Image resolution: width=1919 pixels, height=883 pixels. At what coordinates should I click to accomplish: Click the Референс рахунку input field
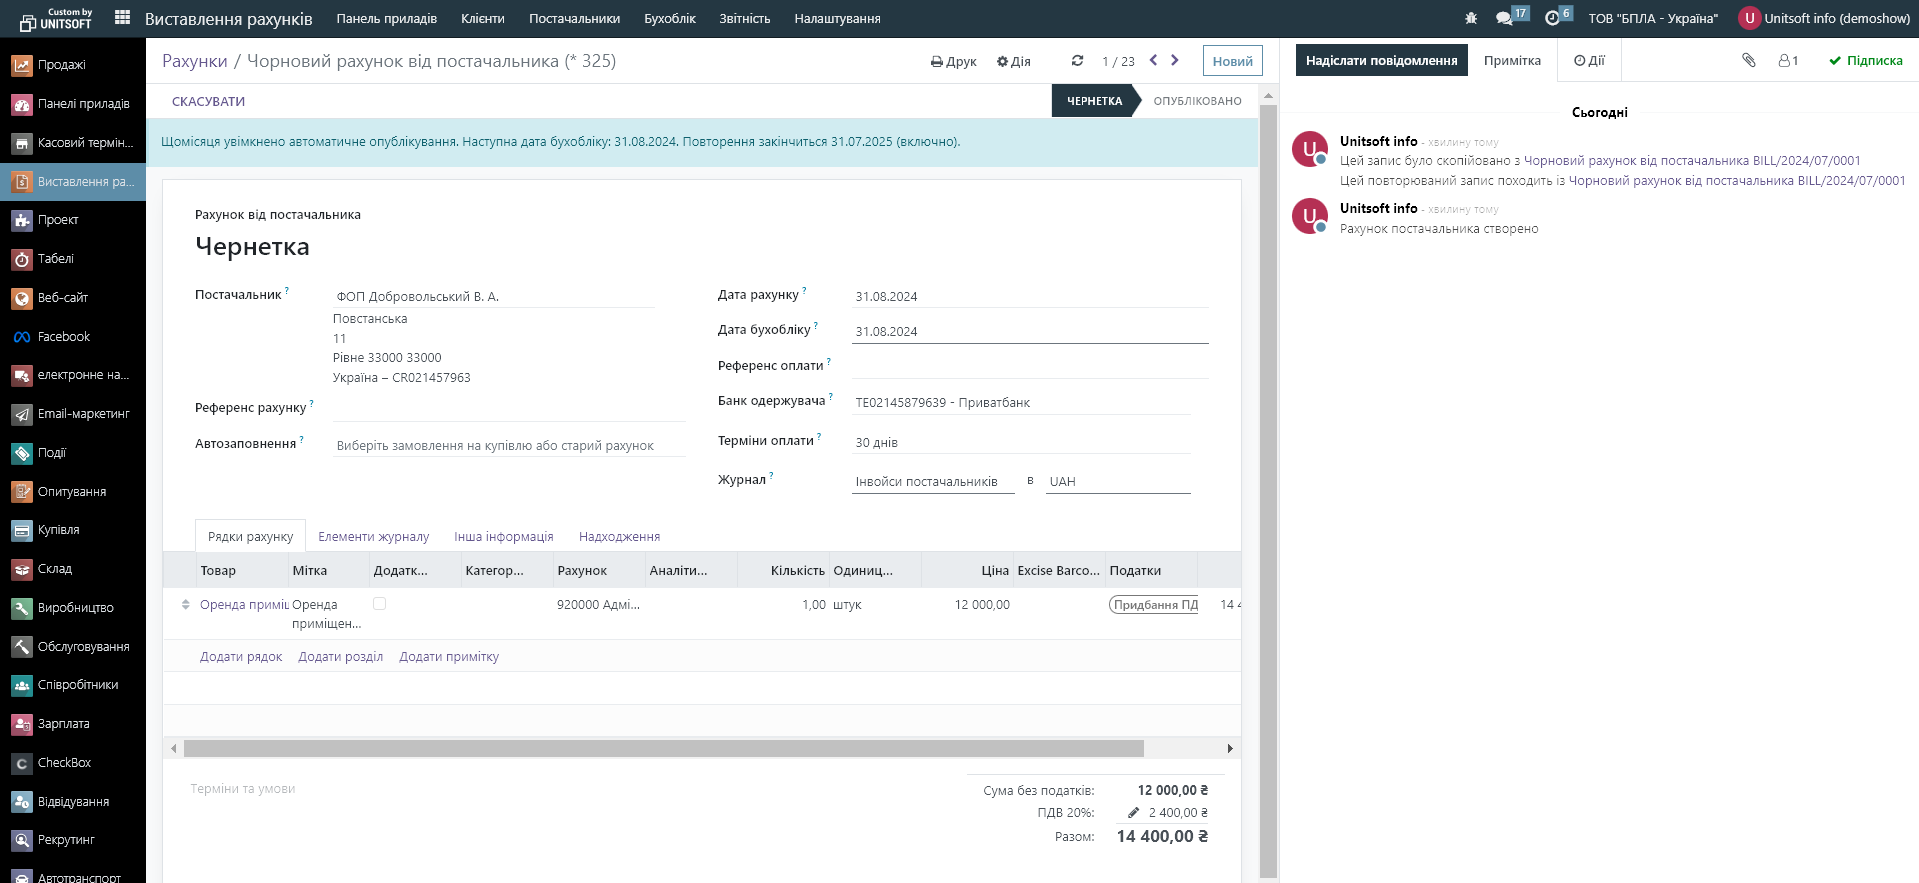pos(508,409)
